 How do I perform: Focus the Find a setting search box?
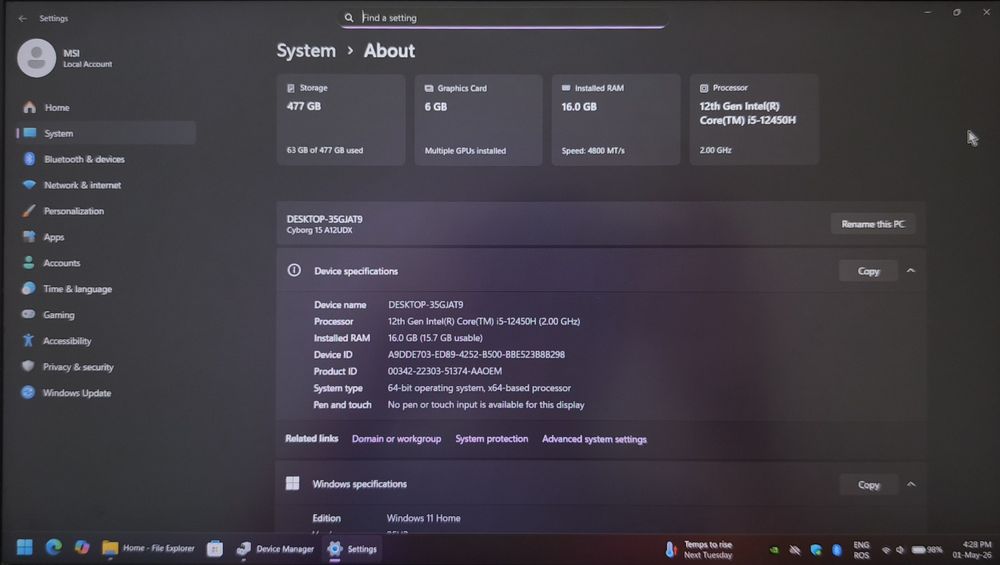[503, 18]
